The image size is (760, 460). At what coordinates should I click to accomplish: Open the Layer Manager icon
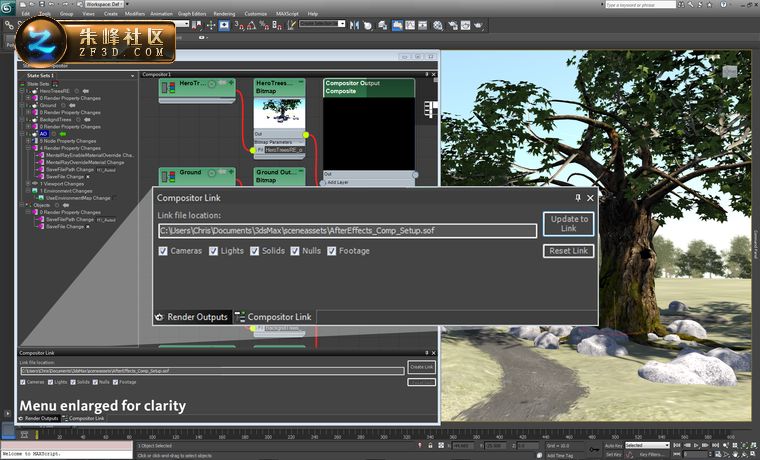(x=383, y=25)
